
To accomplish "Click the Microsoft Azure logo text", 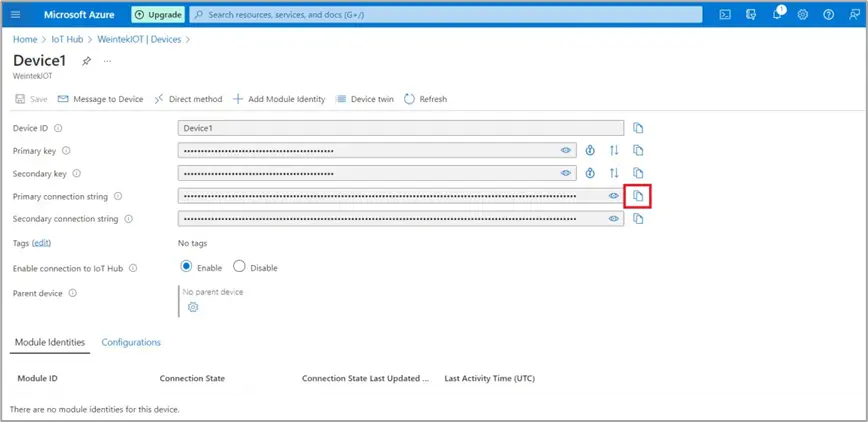I will (79, 15).
